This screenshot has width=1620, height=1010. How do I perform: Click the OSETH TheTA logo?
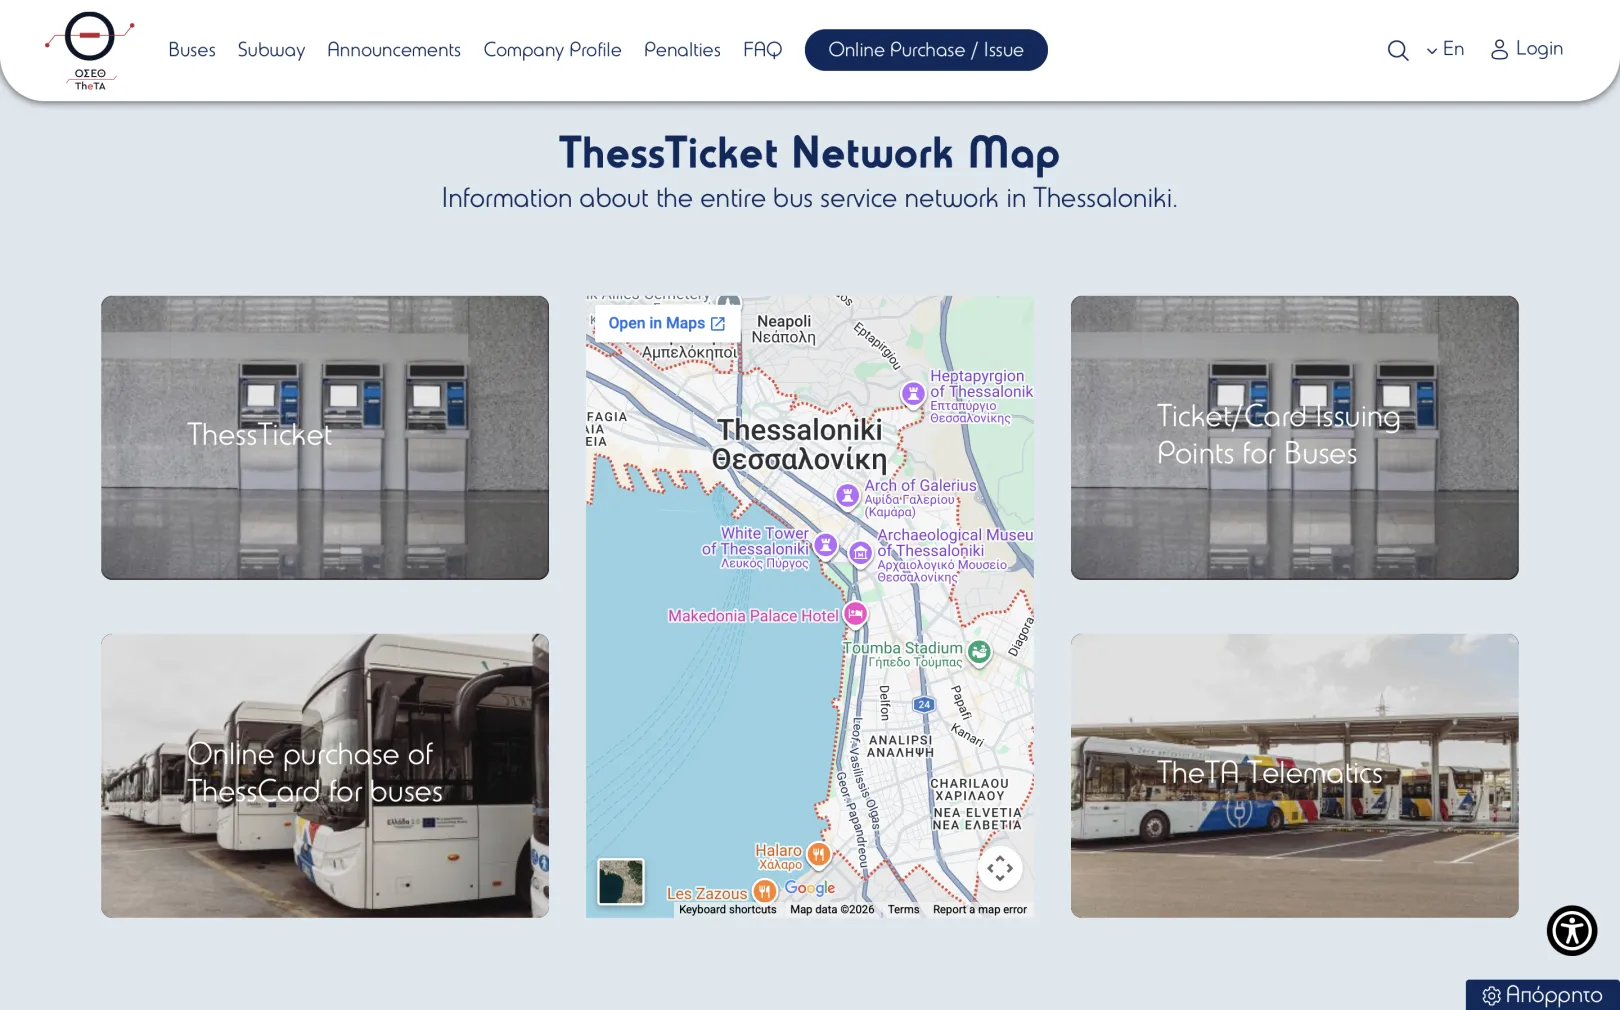pyautogui.click(x=90, y=51)
